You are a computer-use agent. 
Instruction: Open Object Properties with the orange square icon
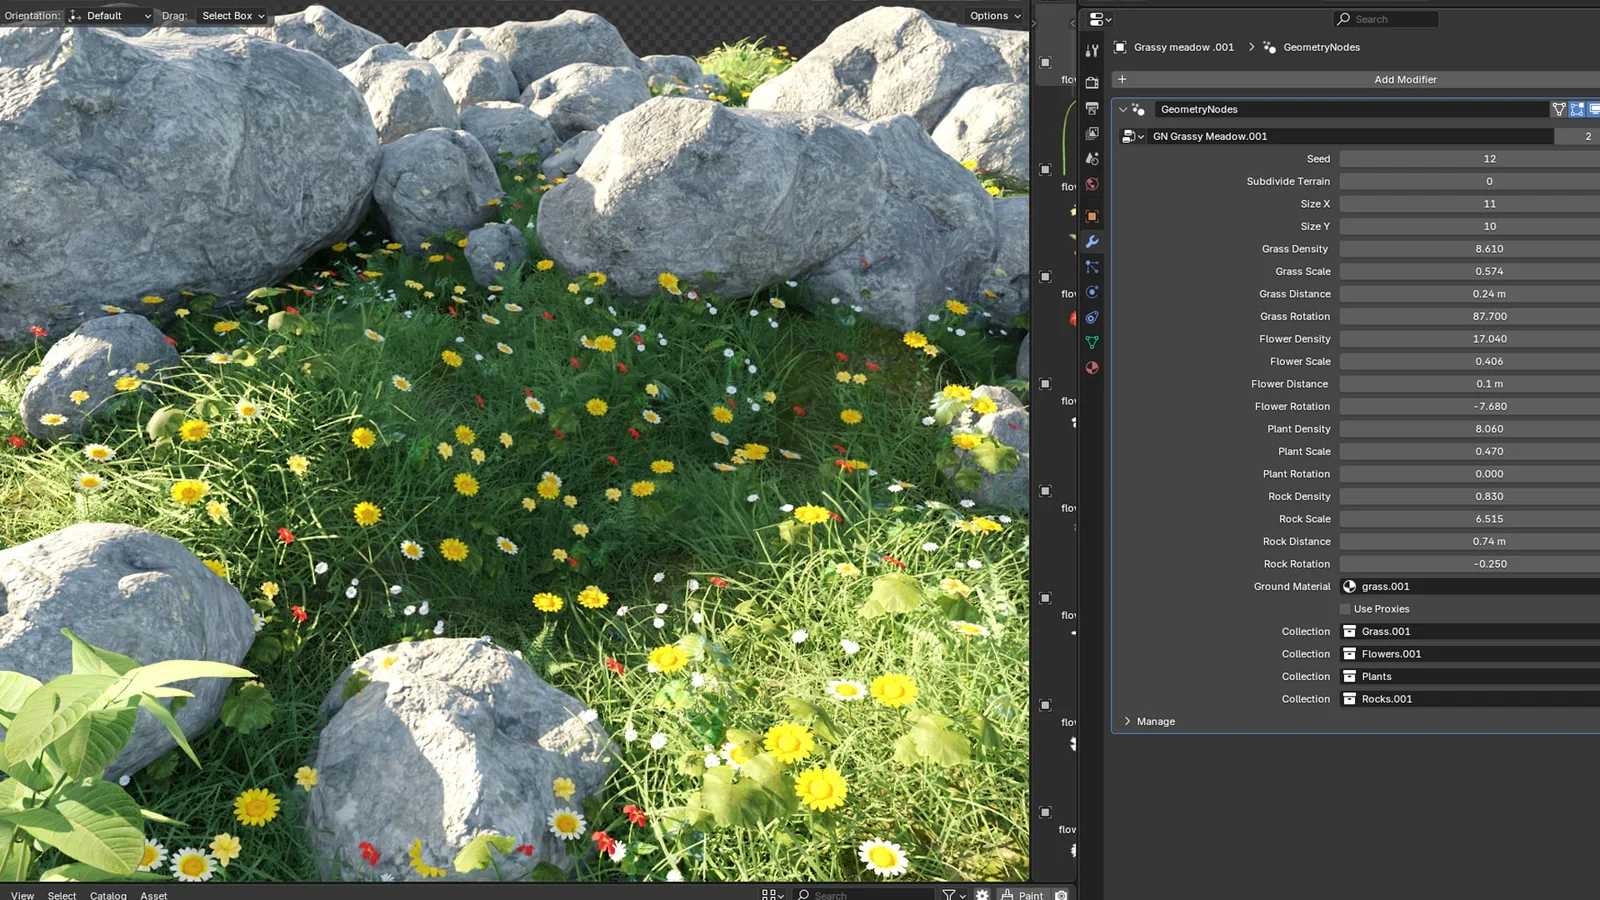point(1092,215)
